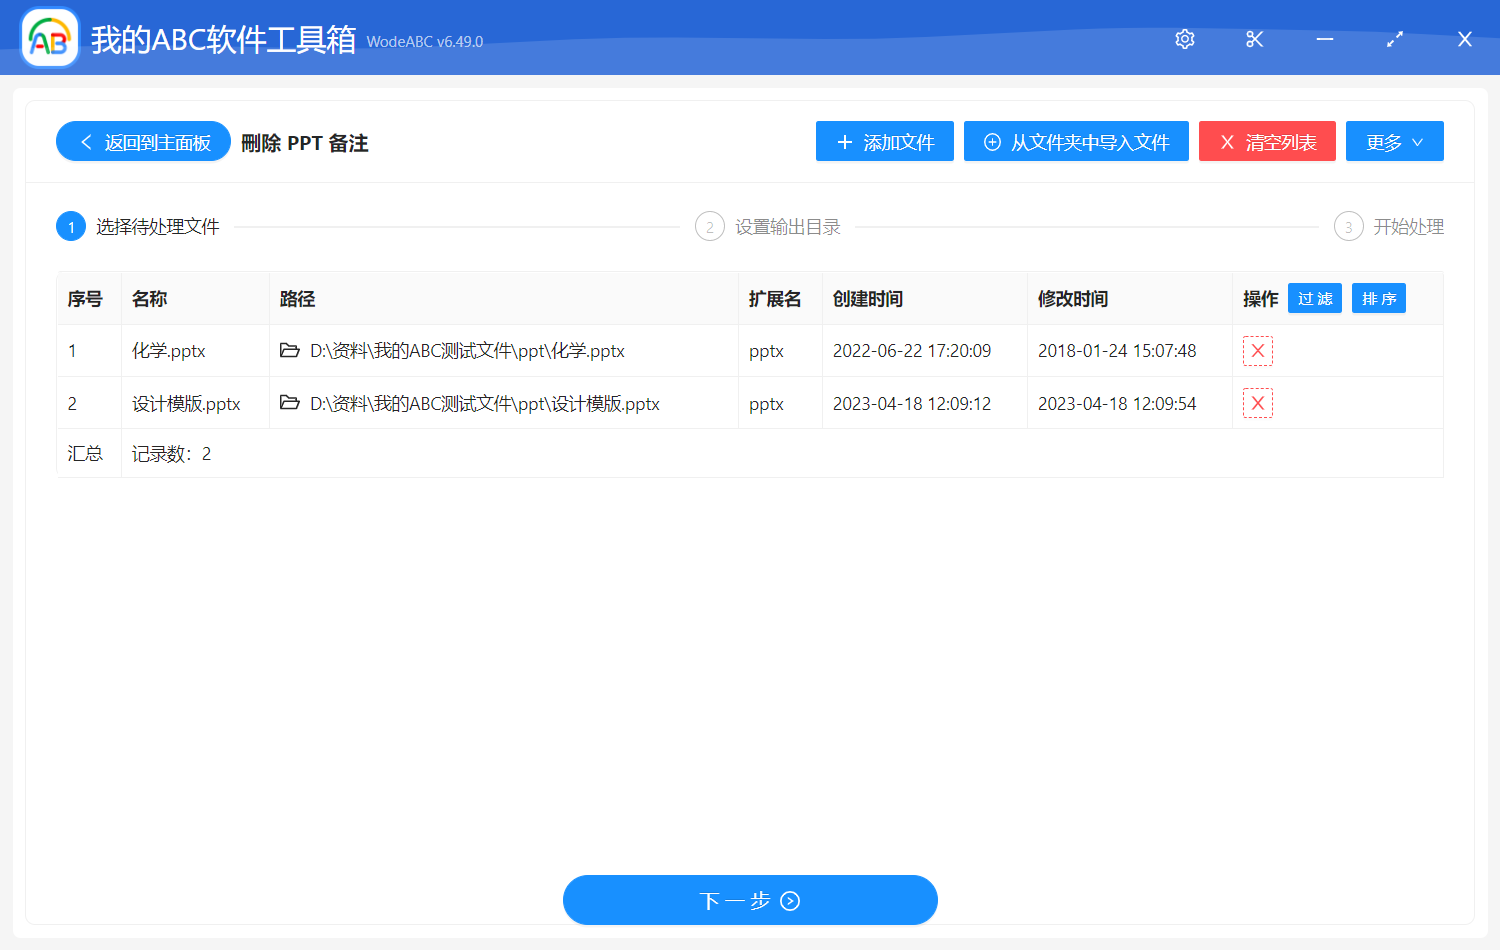Proceed by clicking 下一步
This screenshot has height=950, width=1500.
pos(750,900)
